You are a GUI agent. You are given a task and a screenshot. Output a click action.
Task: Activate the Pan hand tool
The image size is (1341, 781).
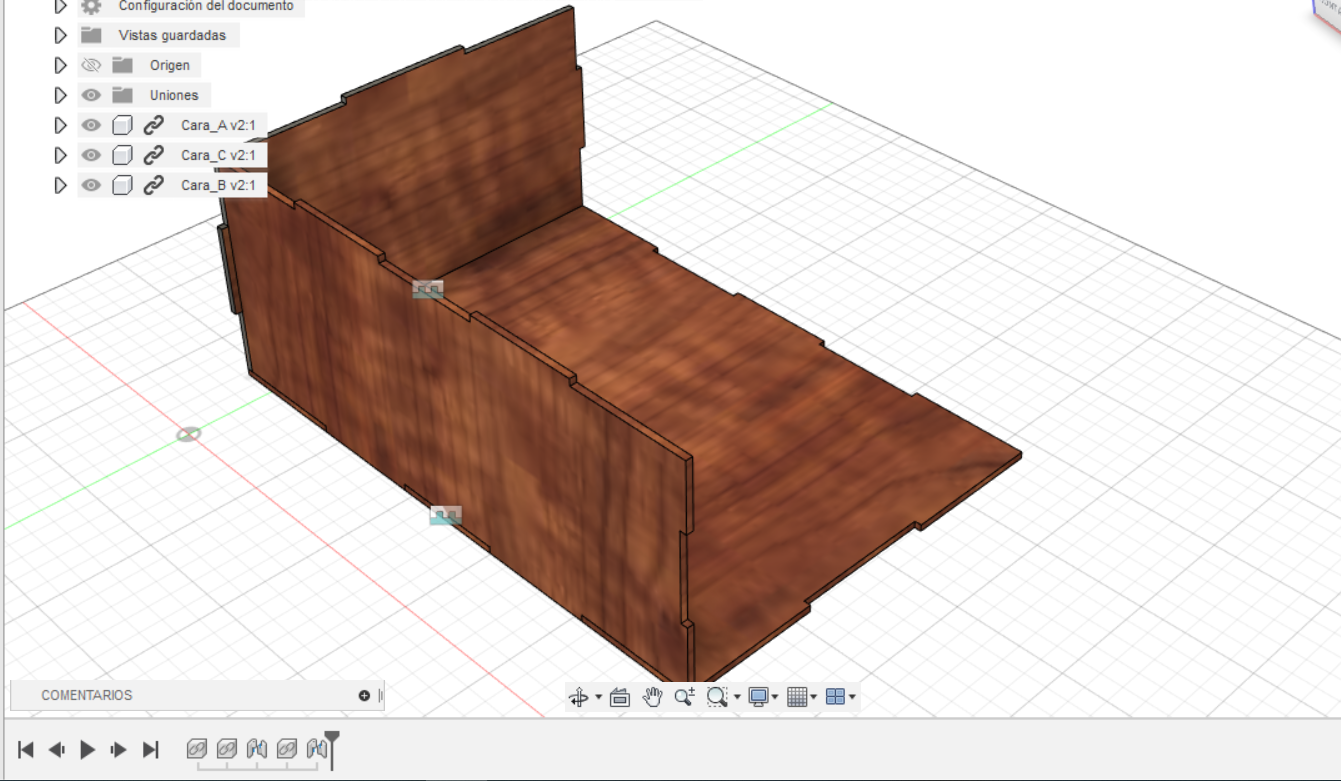[652, 697]
